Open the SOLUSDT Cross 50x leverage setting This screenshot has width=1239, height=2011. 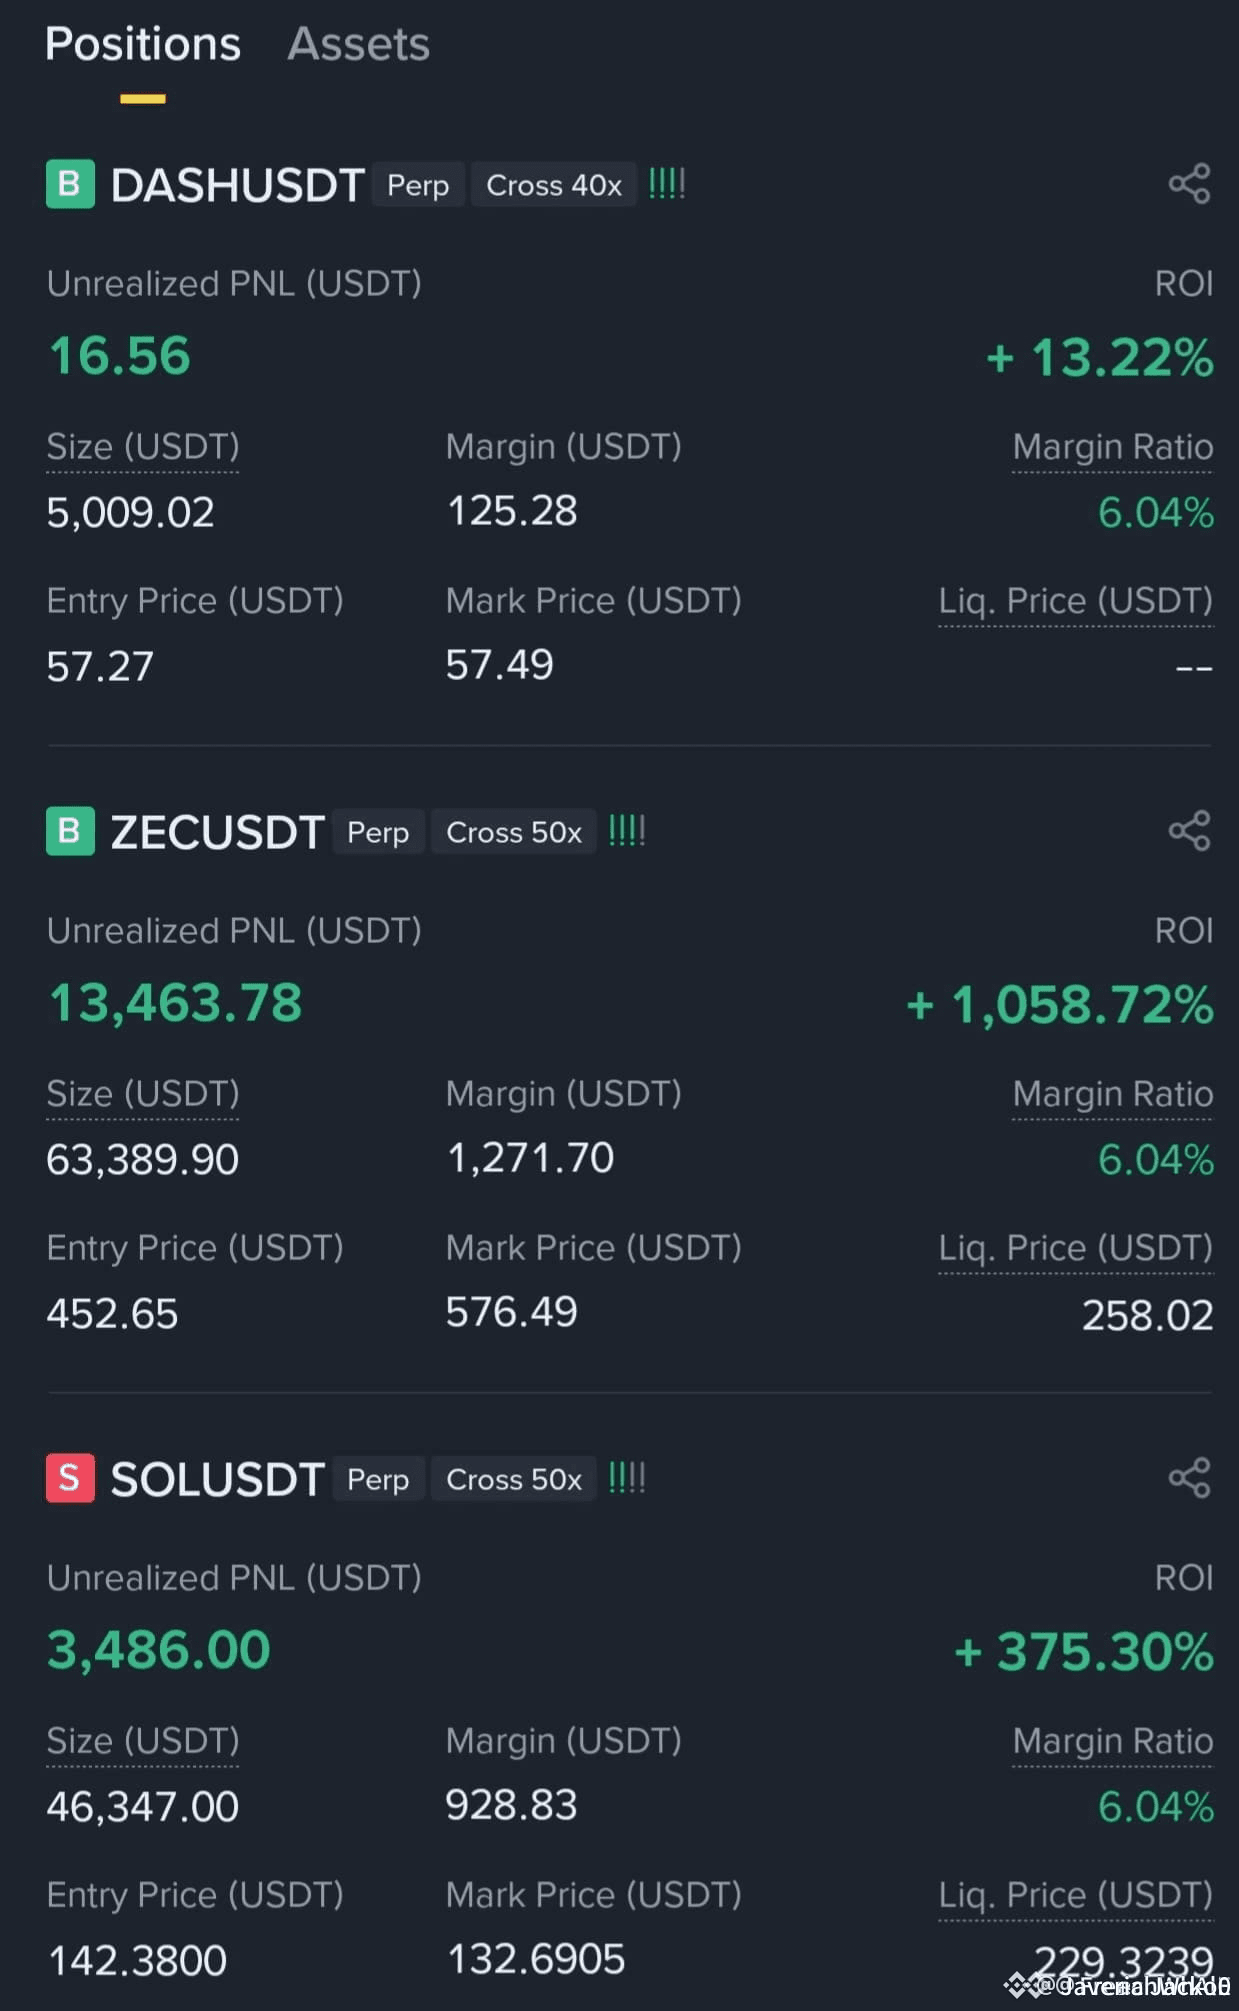(x=514, y=1479)
